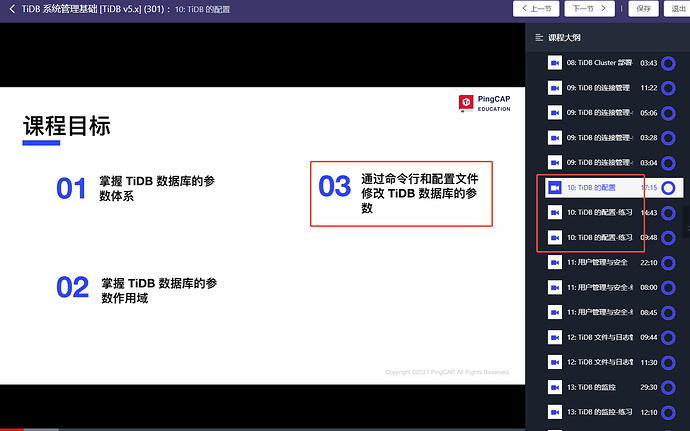Save progress with the 保存 button
Viewport: 690px width, 431px height.
[643, 8]
